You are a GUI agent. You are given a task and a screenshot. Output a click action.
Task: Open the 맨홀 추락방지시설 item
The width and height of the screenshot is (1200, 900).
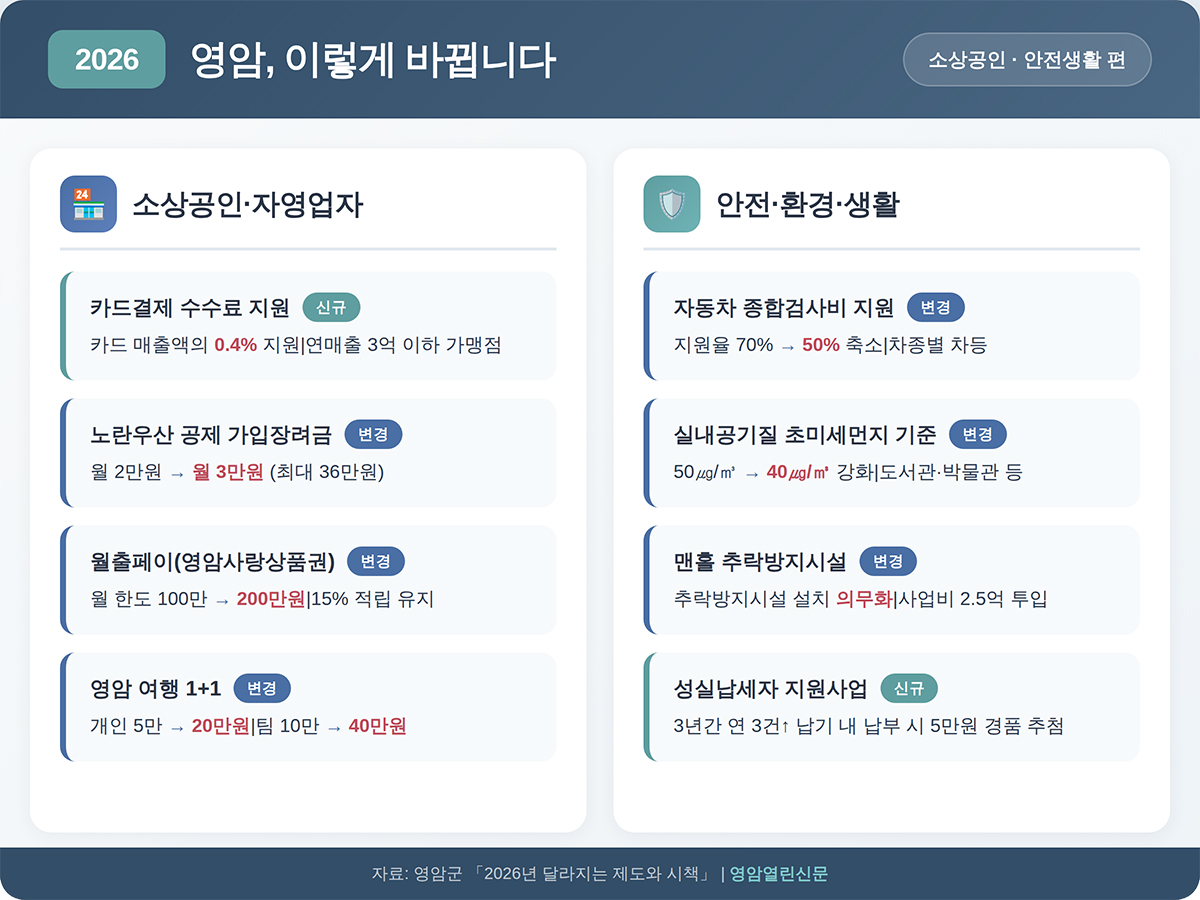[x=892, y=580]
